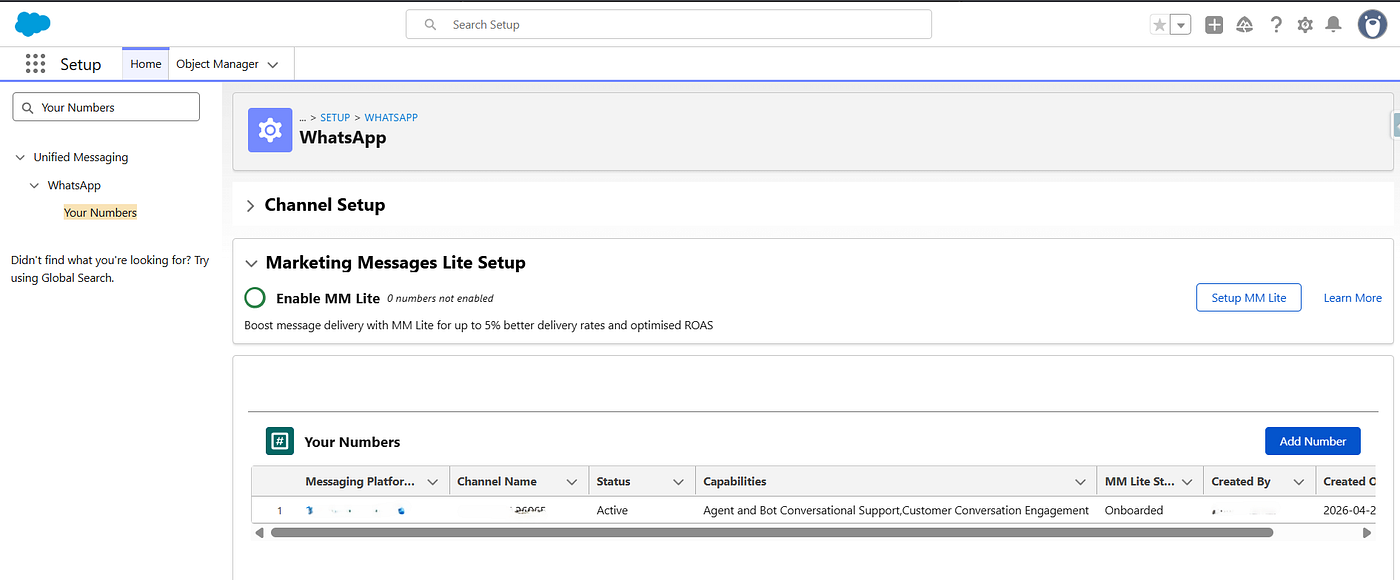Open the App Launcher grid icon
This screenshot has width=1400, height=580.
pos(36,64)
